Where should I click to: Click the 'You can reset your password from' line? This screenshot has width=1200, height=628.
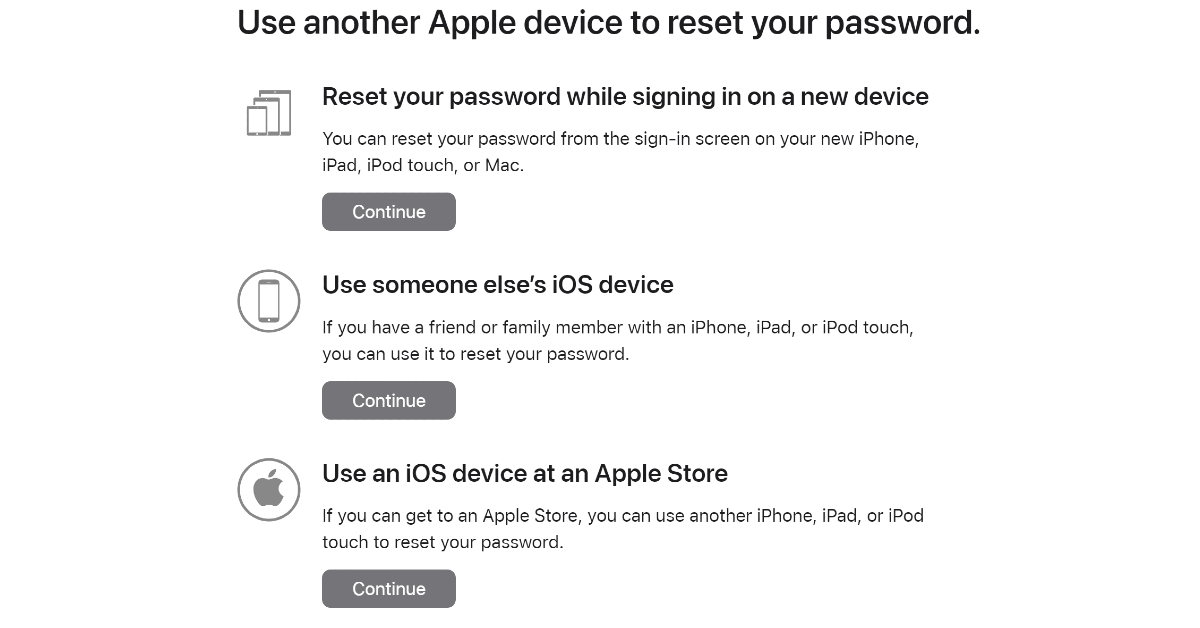(x=620, y=139)
